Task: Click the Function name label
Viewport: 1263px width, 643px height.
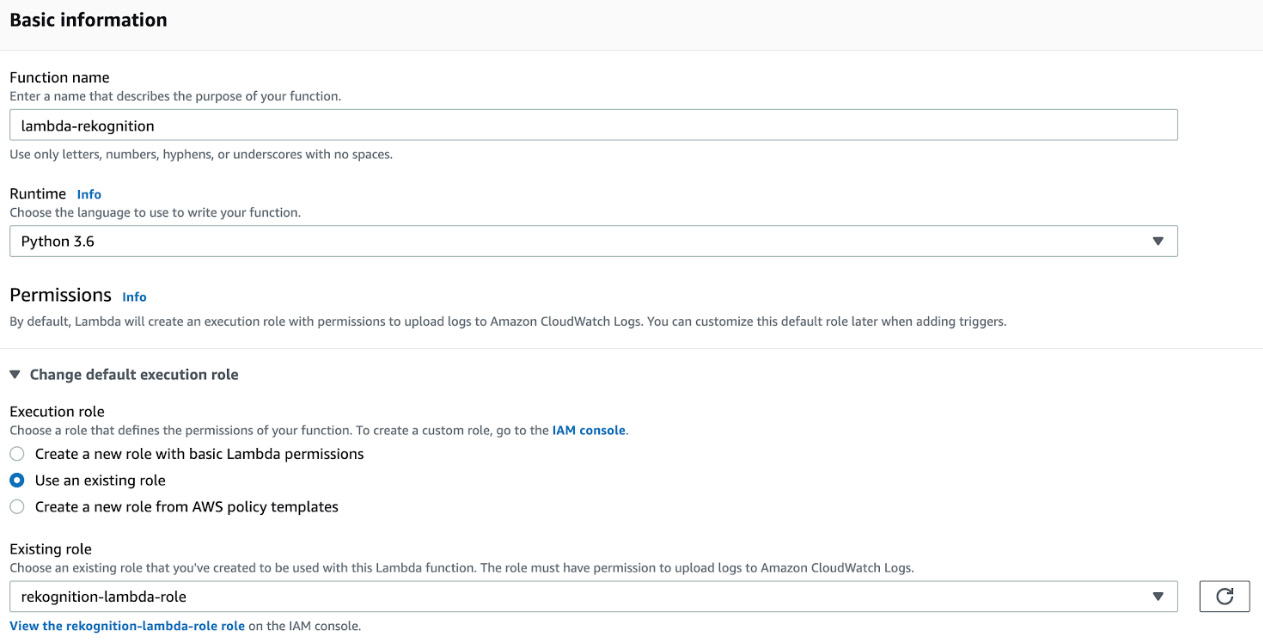Action: (x=59, y=77)
